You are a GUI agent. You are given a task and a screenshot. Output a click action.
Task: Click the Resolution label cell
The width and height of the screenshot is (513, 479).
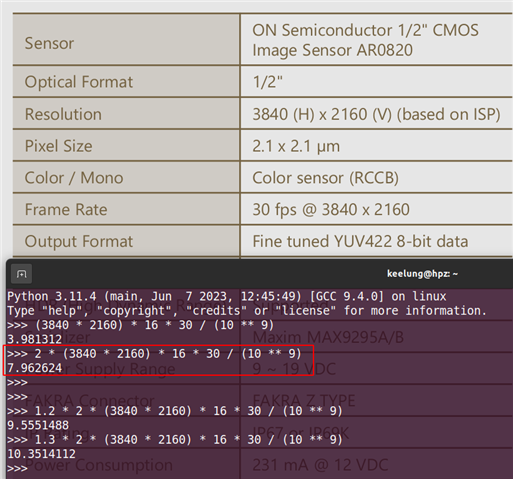[x=126, y=114]
